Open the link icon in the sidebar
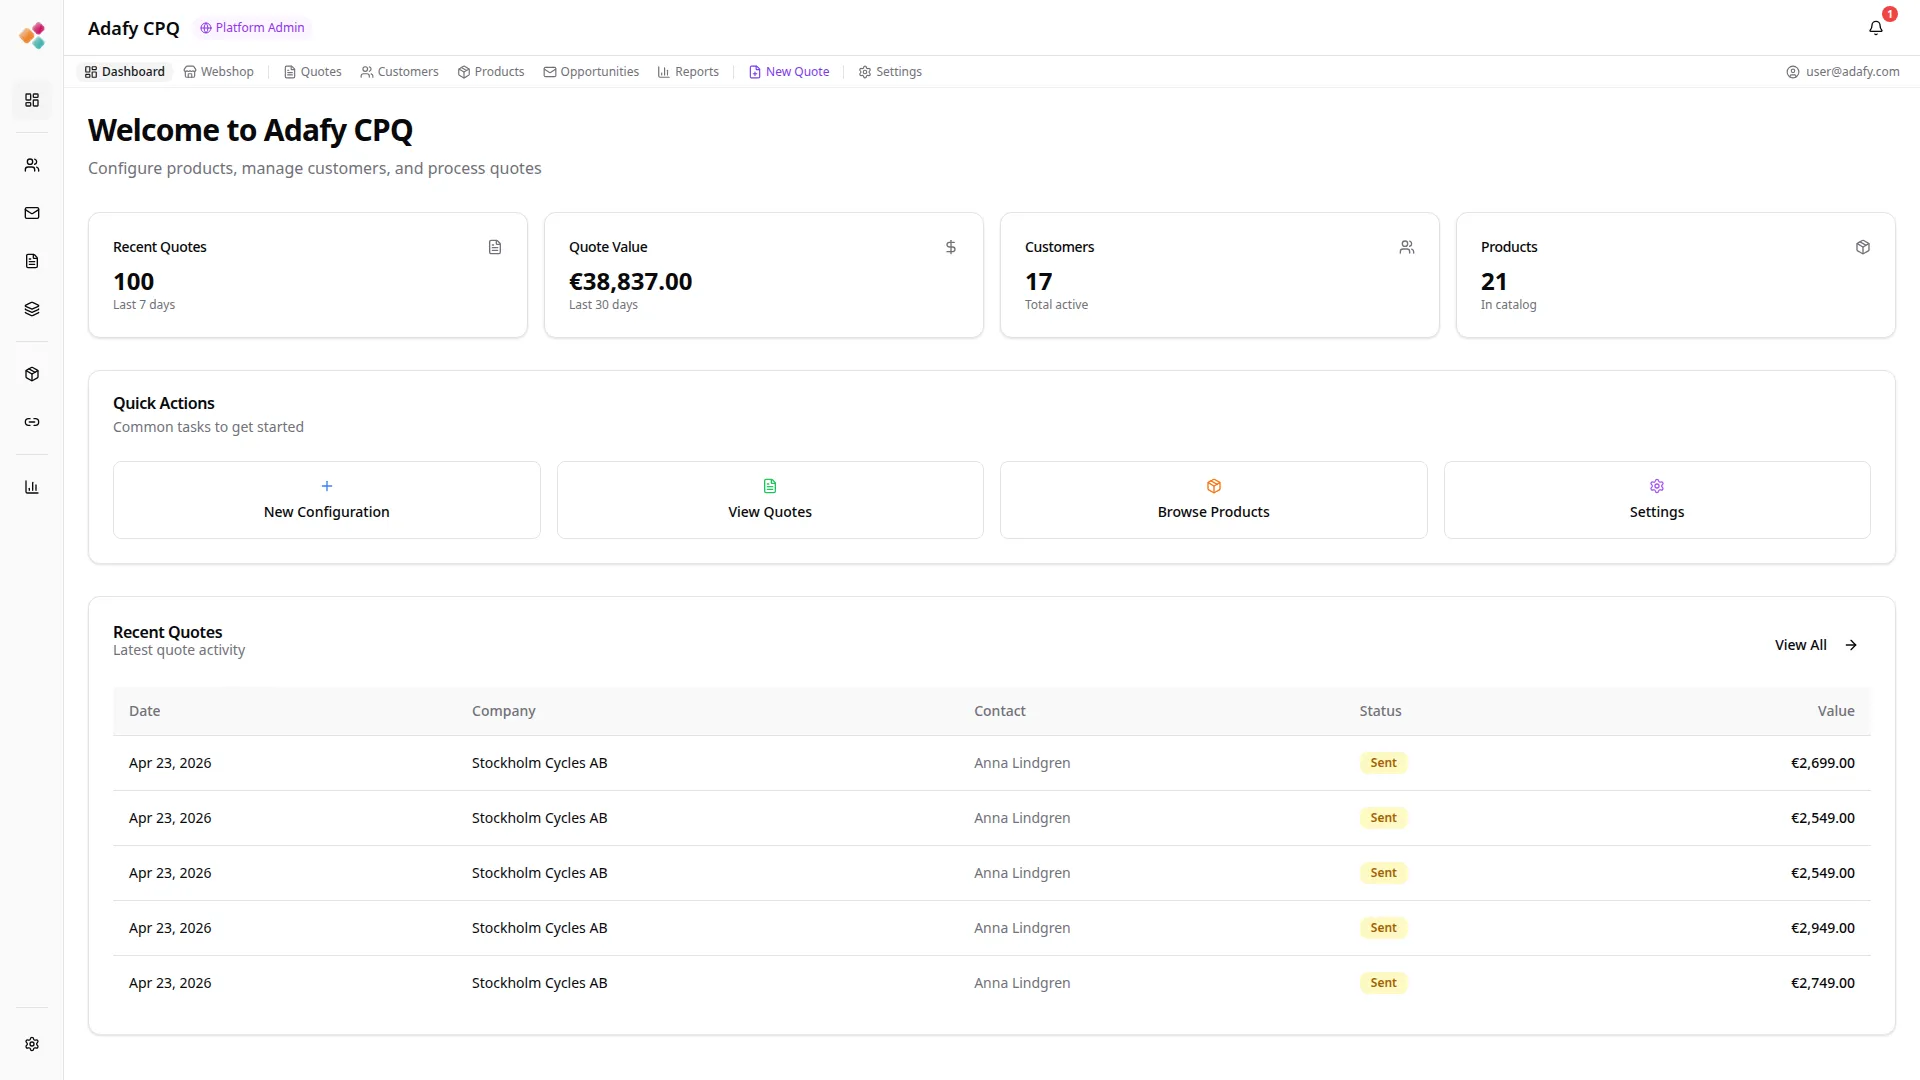This screenshot has height=1080, width=1920. (x=32, y=422)
